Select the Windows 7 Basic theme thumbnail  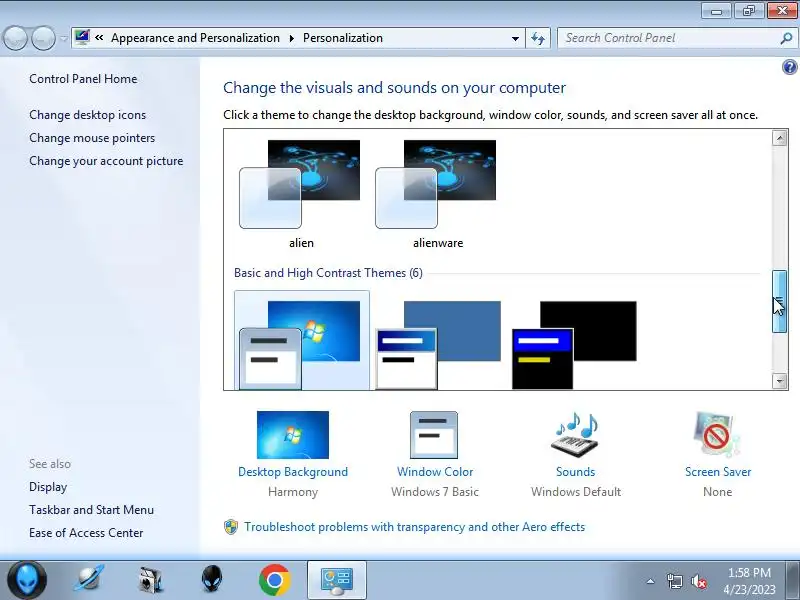(302, 341)
